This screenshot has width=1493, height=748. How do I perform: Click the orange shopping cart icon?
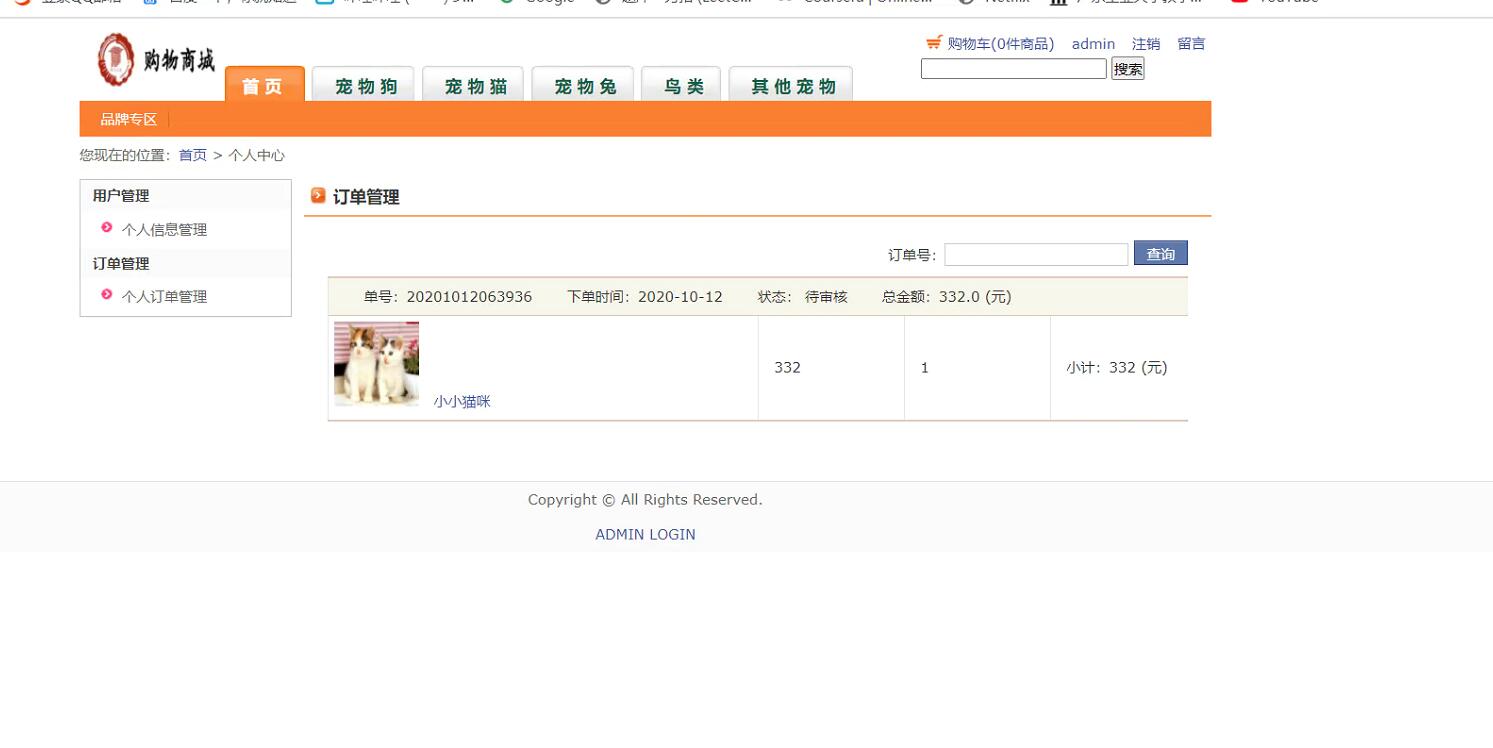[933, 42]
